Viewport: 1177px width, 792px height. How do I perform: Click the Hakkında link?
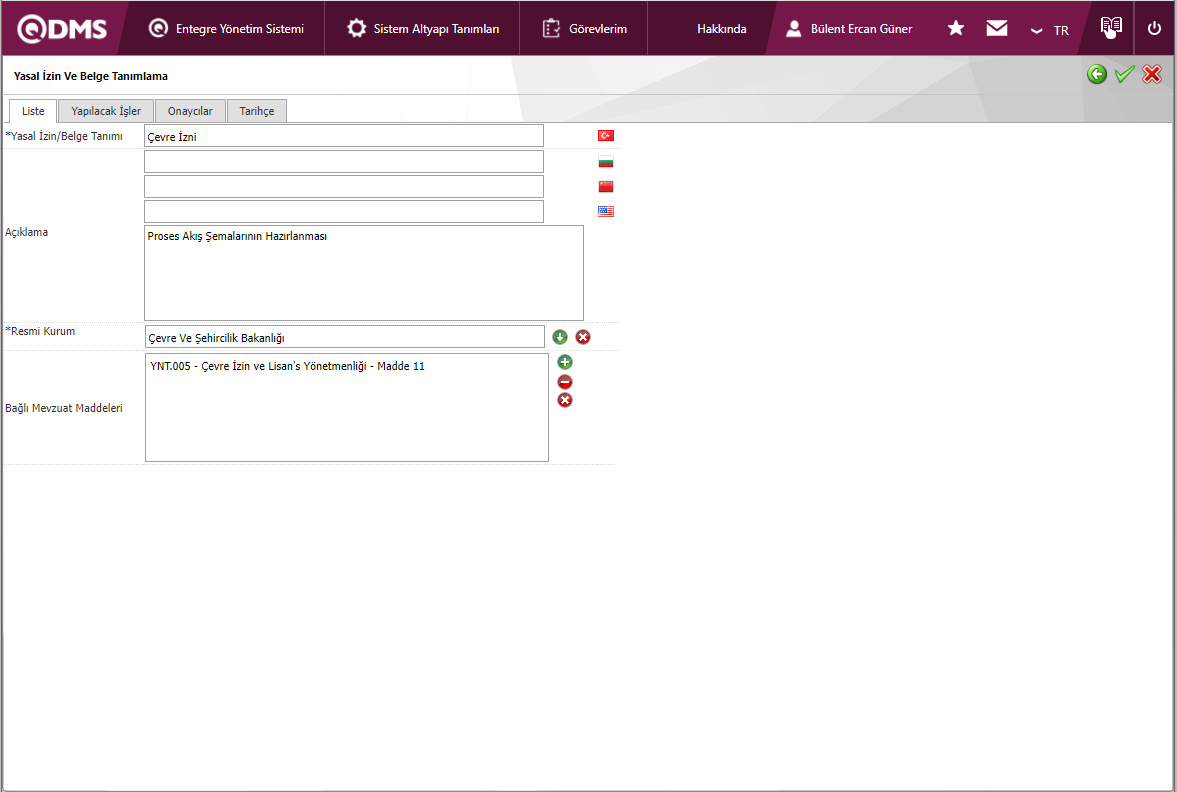tap(721, 29)
